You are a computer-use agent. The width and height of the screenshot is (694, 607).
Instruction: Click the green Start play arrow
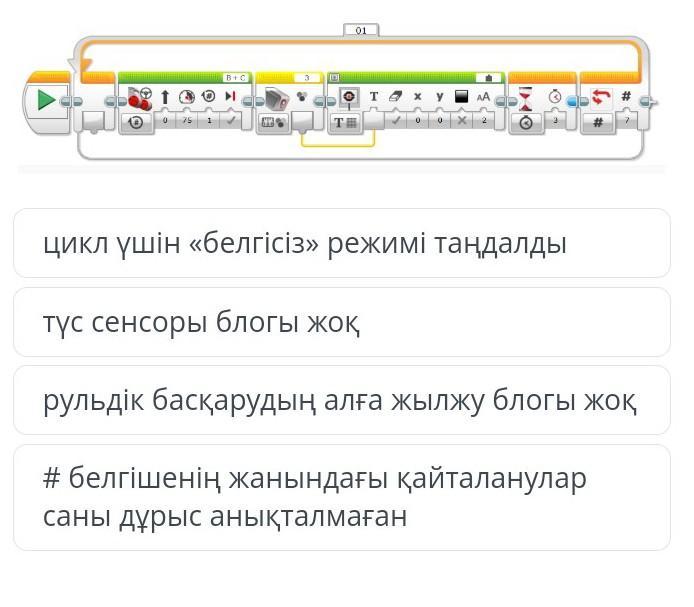[46, 100]
